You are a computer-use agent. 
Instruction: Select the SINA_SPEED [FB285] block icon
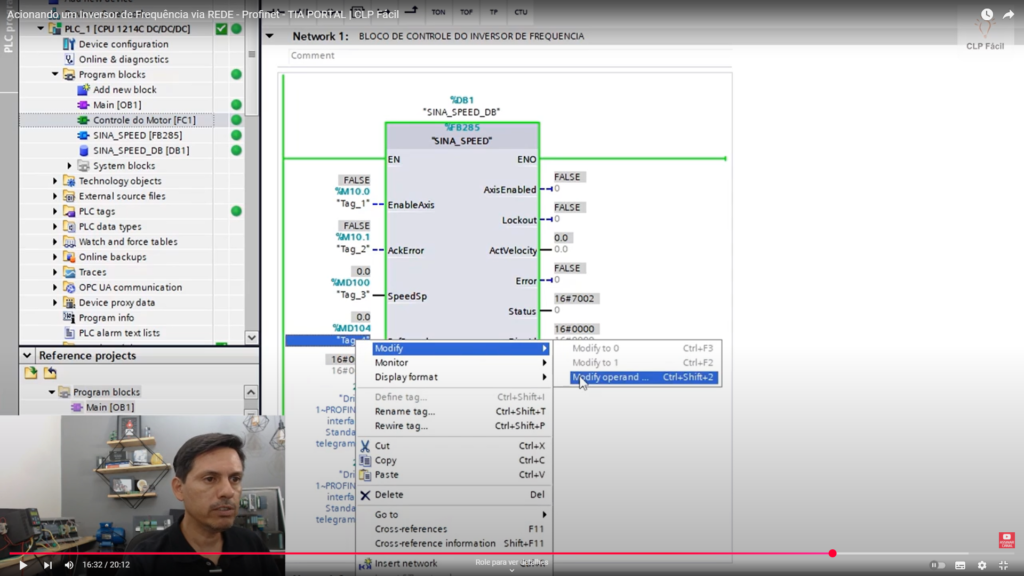pos(83,135)
